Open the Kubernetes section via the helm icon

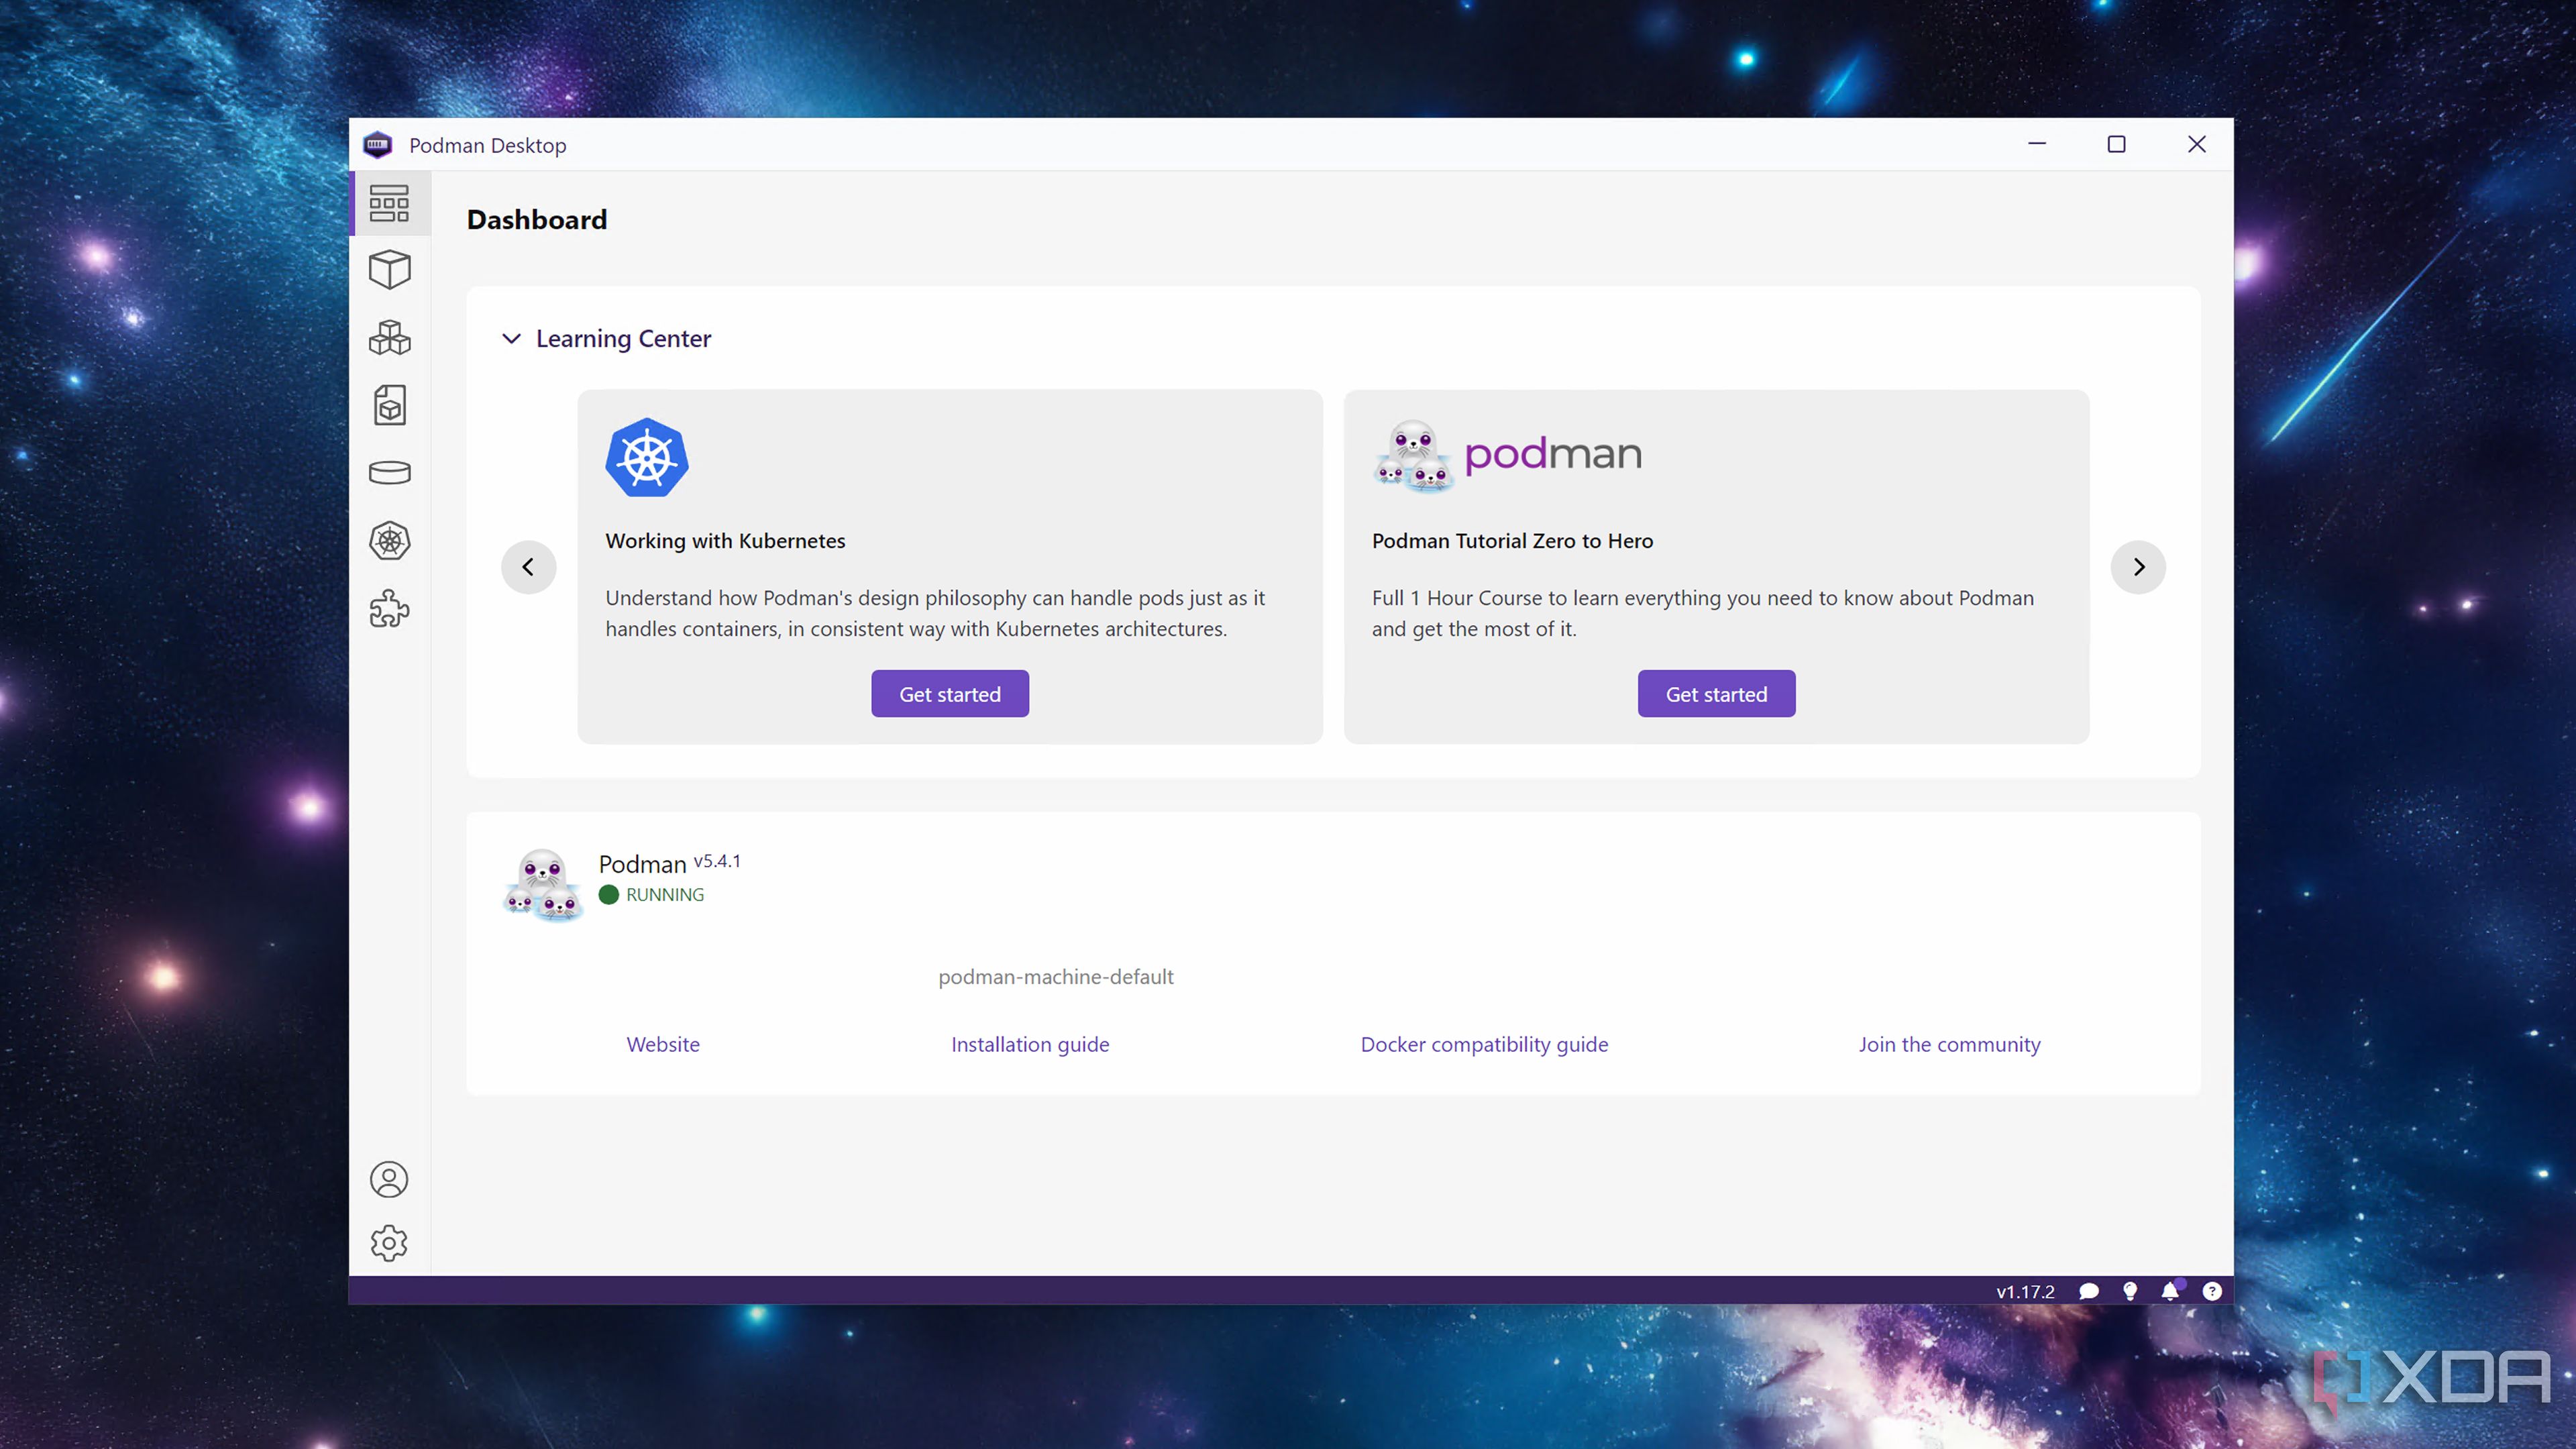390,540
